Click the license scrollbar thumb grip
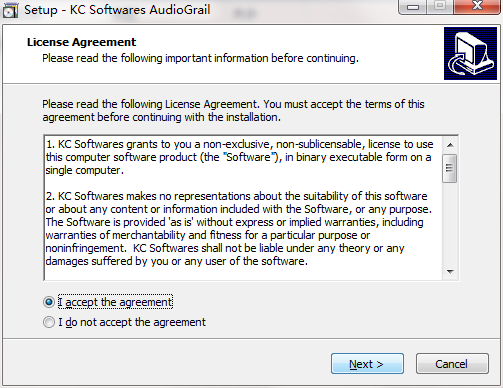This screenshot has height=388, width=503. click(x=450, y=168)
